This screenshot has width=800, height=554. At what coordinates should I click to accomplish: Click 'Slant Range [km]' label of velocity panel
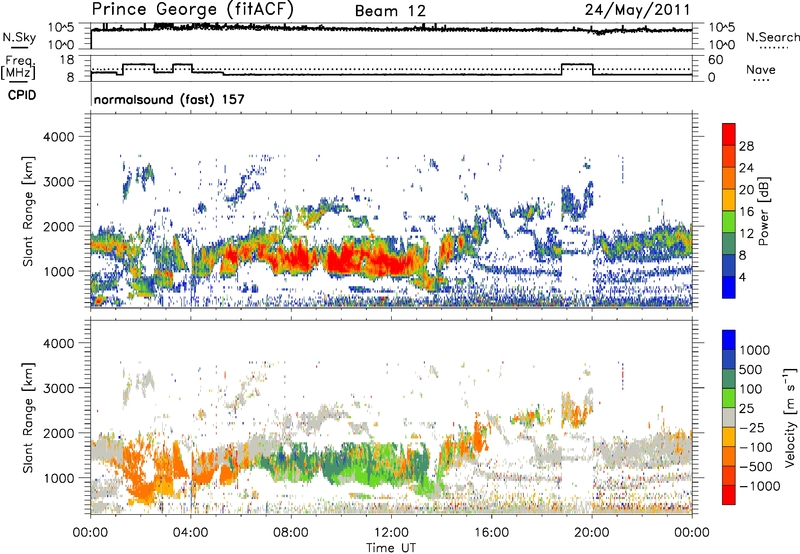tap(29, 417)
